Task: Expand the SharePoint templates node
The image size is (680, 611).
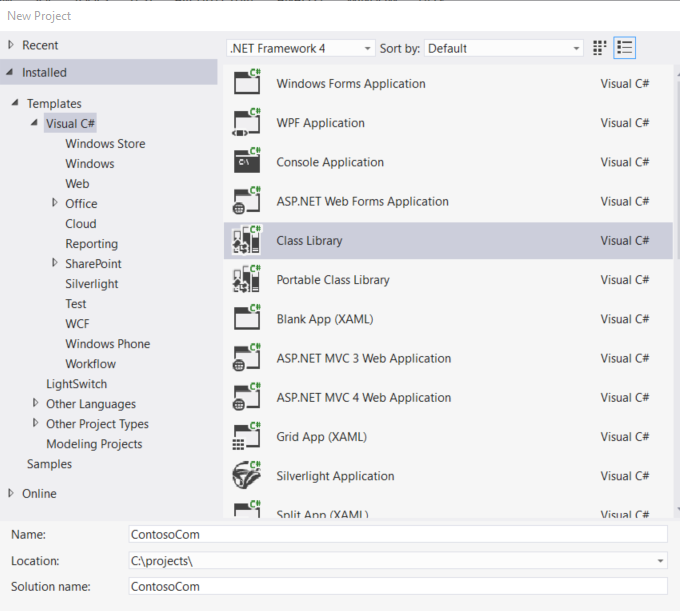Action: tap(55, 263)
